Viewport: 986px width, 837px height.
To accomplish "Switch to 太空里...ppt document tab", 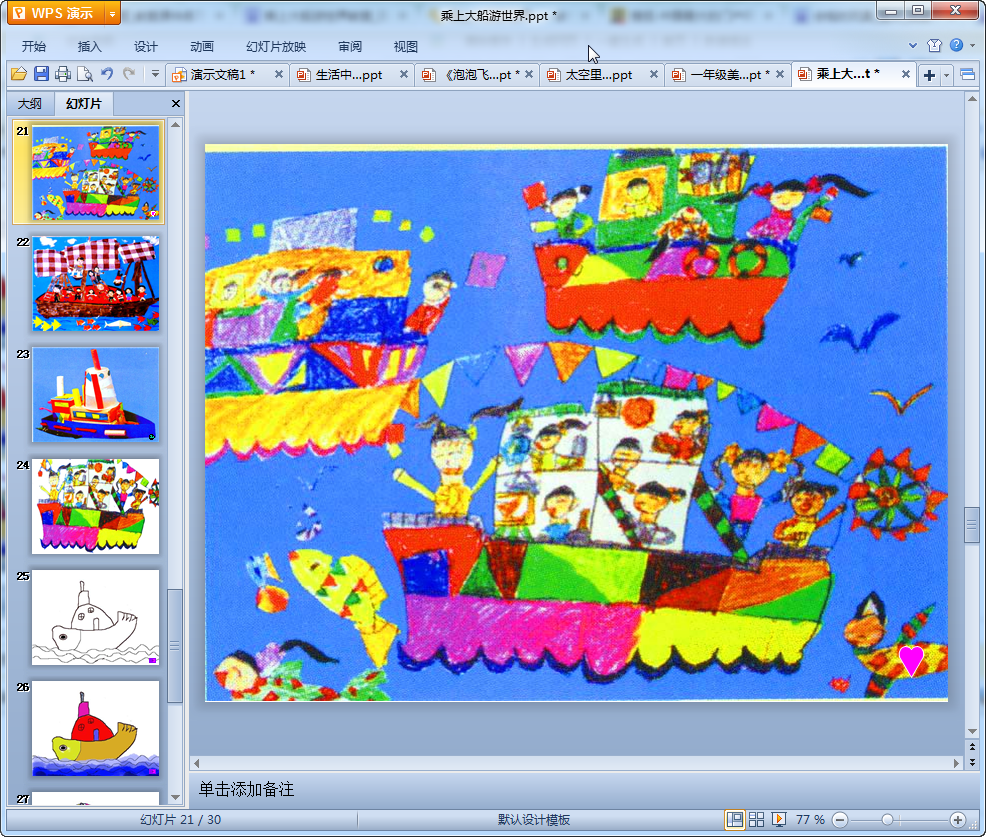I will [x=598, y=75].
